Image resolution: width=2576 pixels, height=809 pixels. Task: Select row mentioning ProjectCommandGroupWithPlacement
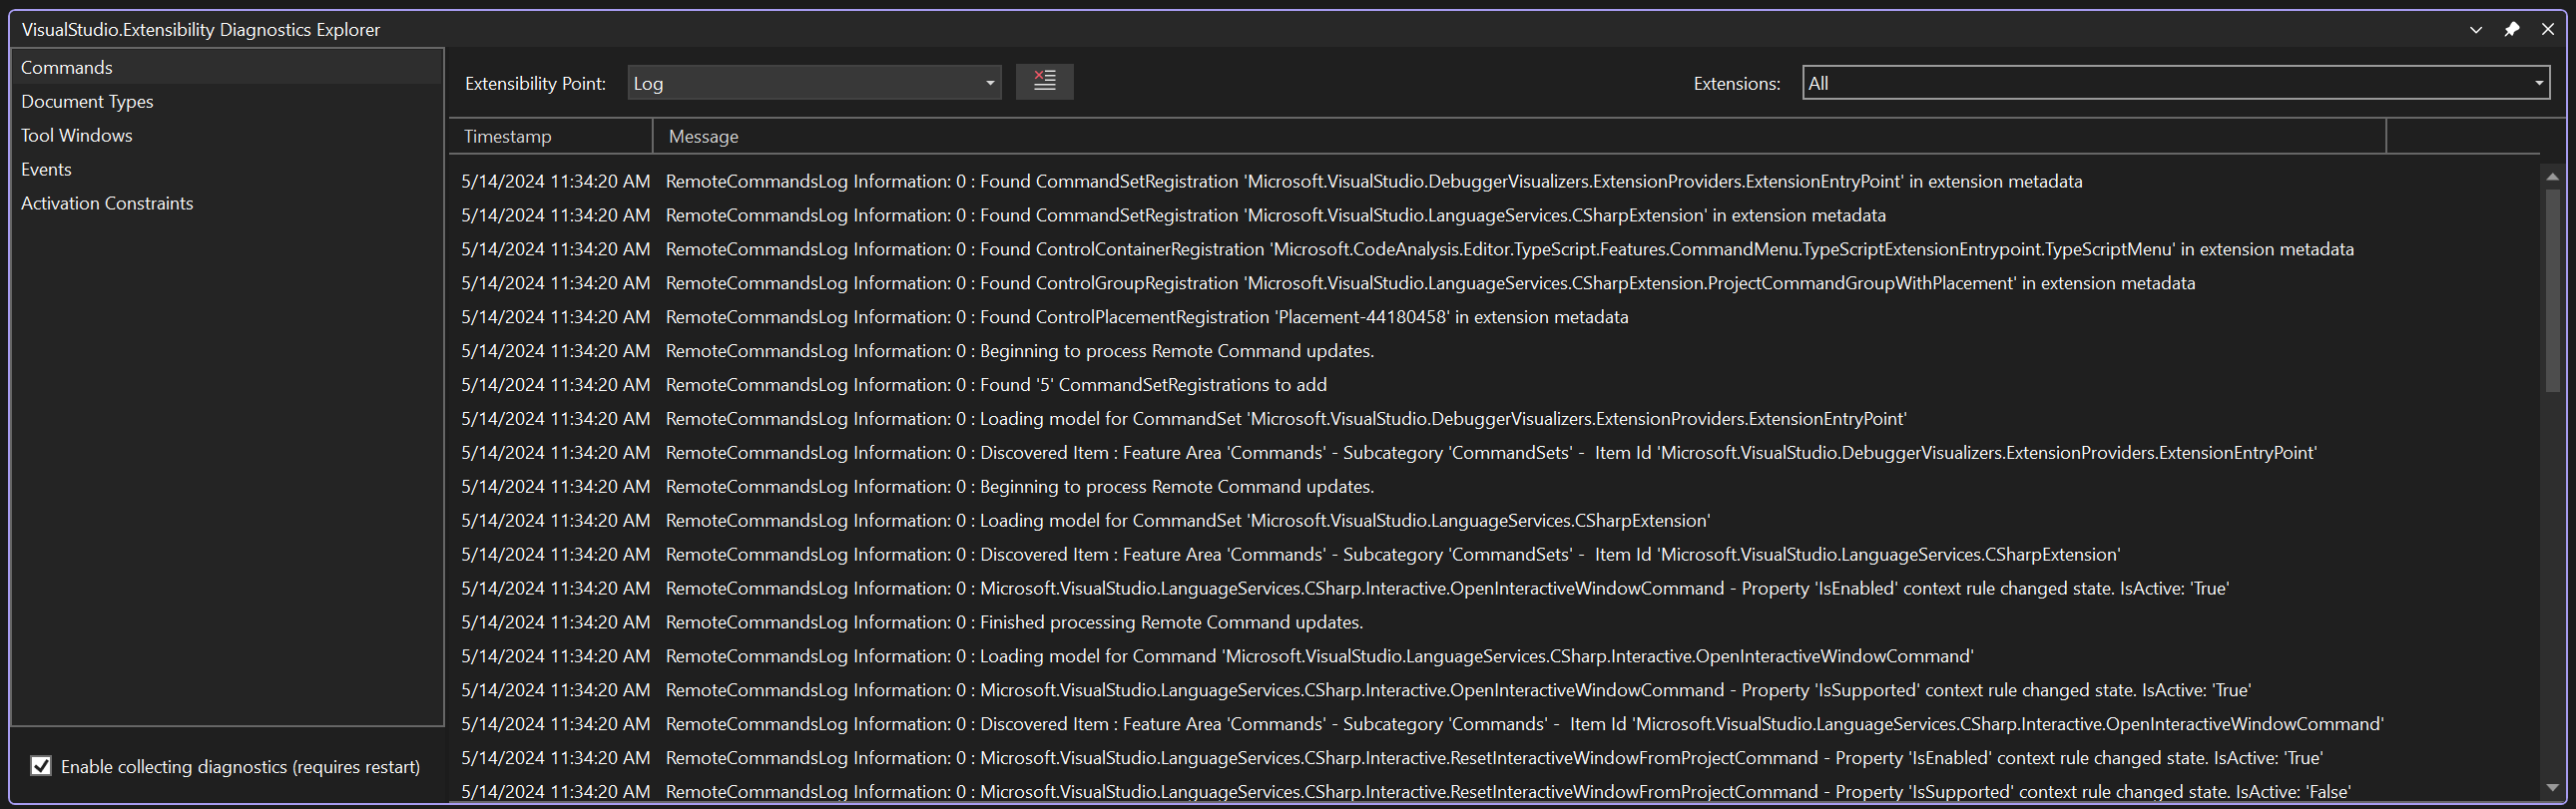tap(1494, 283)
